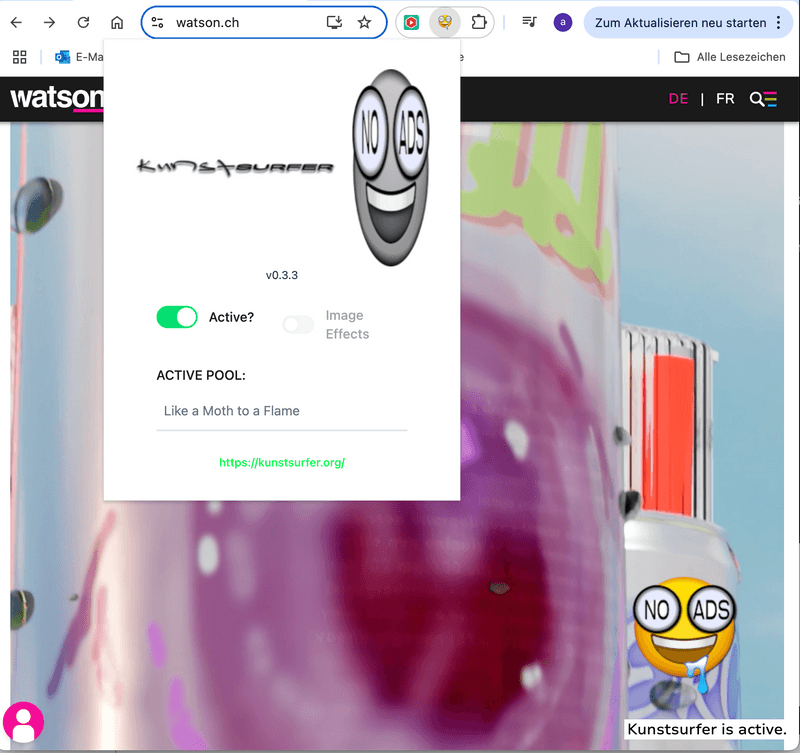Click the Kunstsurfer logo text in popup
The height and width of the screenshot is (753, 800).
[x=235, y=167]
